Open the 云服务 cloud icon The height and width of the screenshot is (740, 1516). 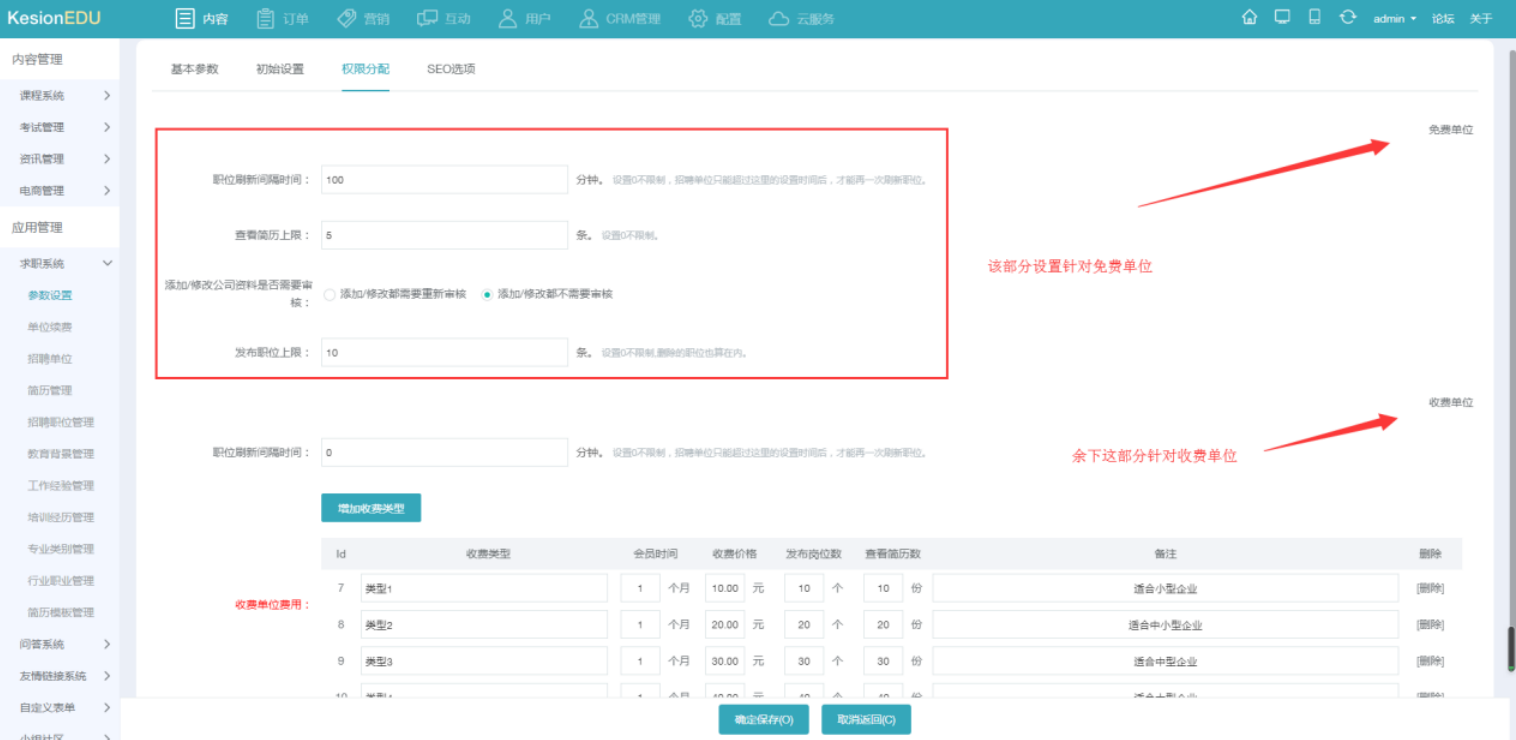pyautogui.click(x=779, y=19)
